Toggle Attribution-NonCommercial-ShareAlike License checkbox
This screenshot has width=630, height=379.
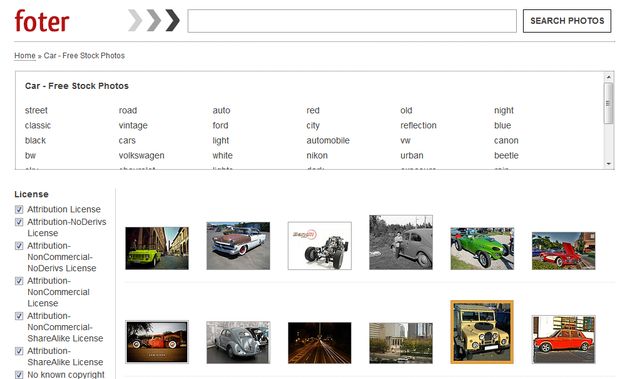coord(19,316)
